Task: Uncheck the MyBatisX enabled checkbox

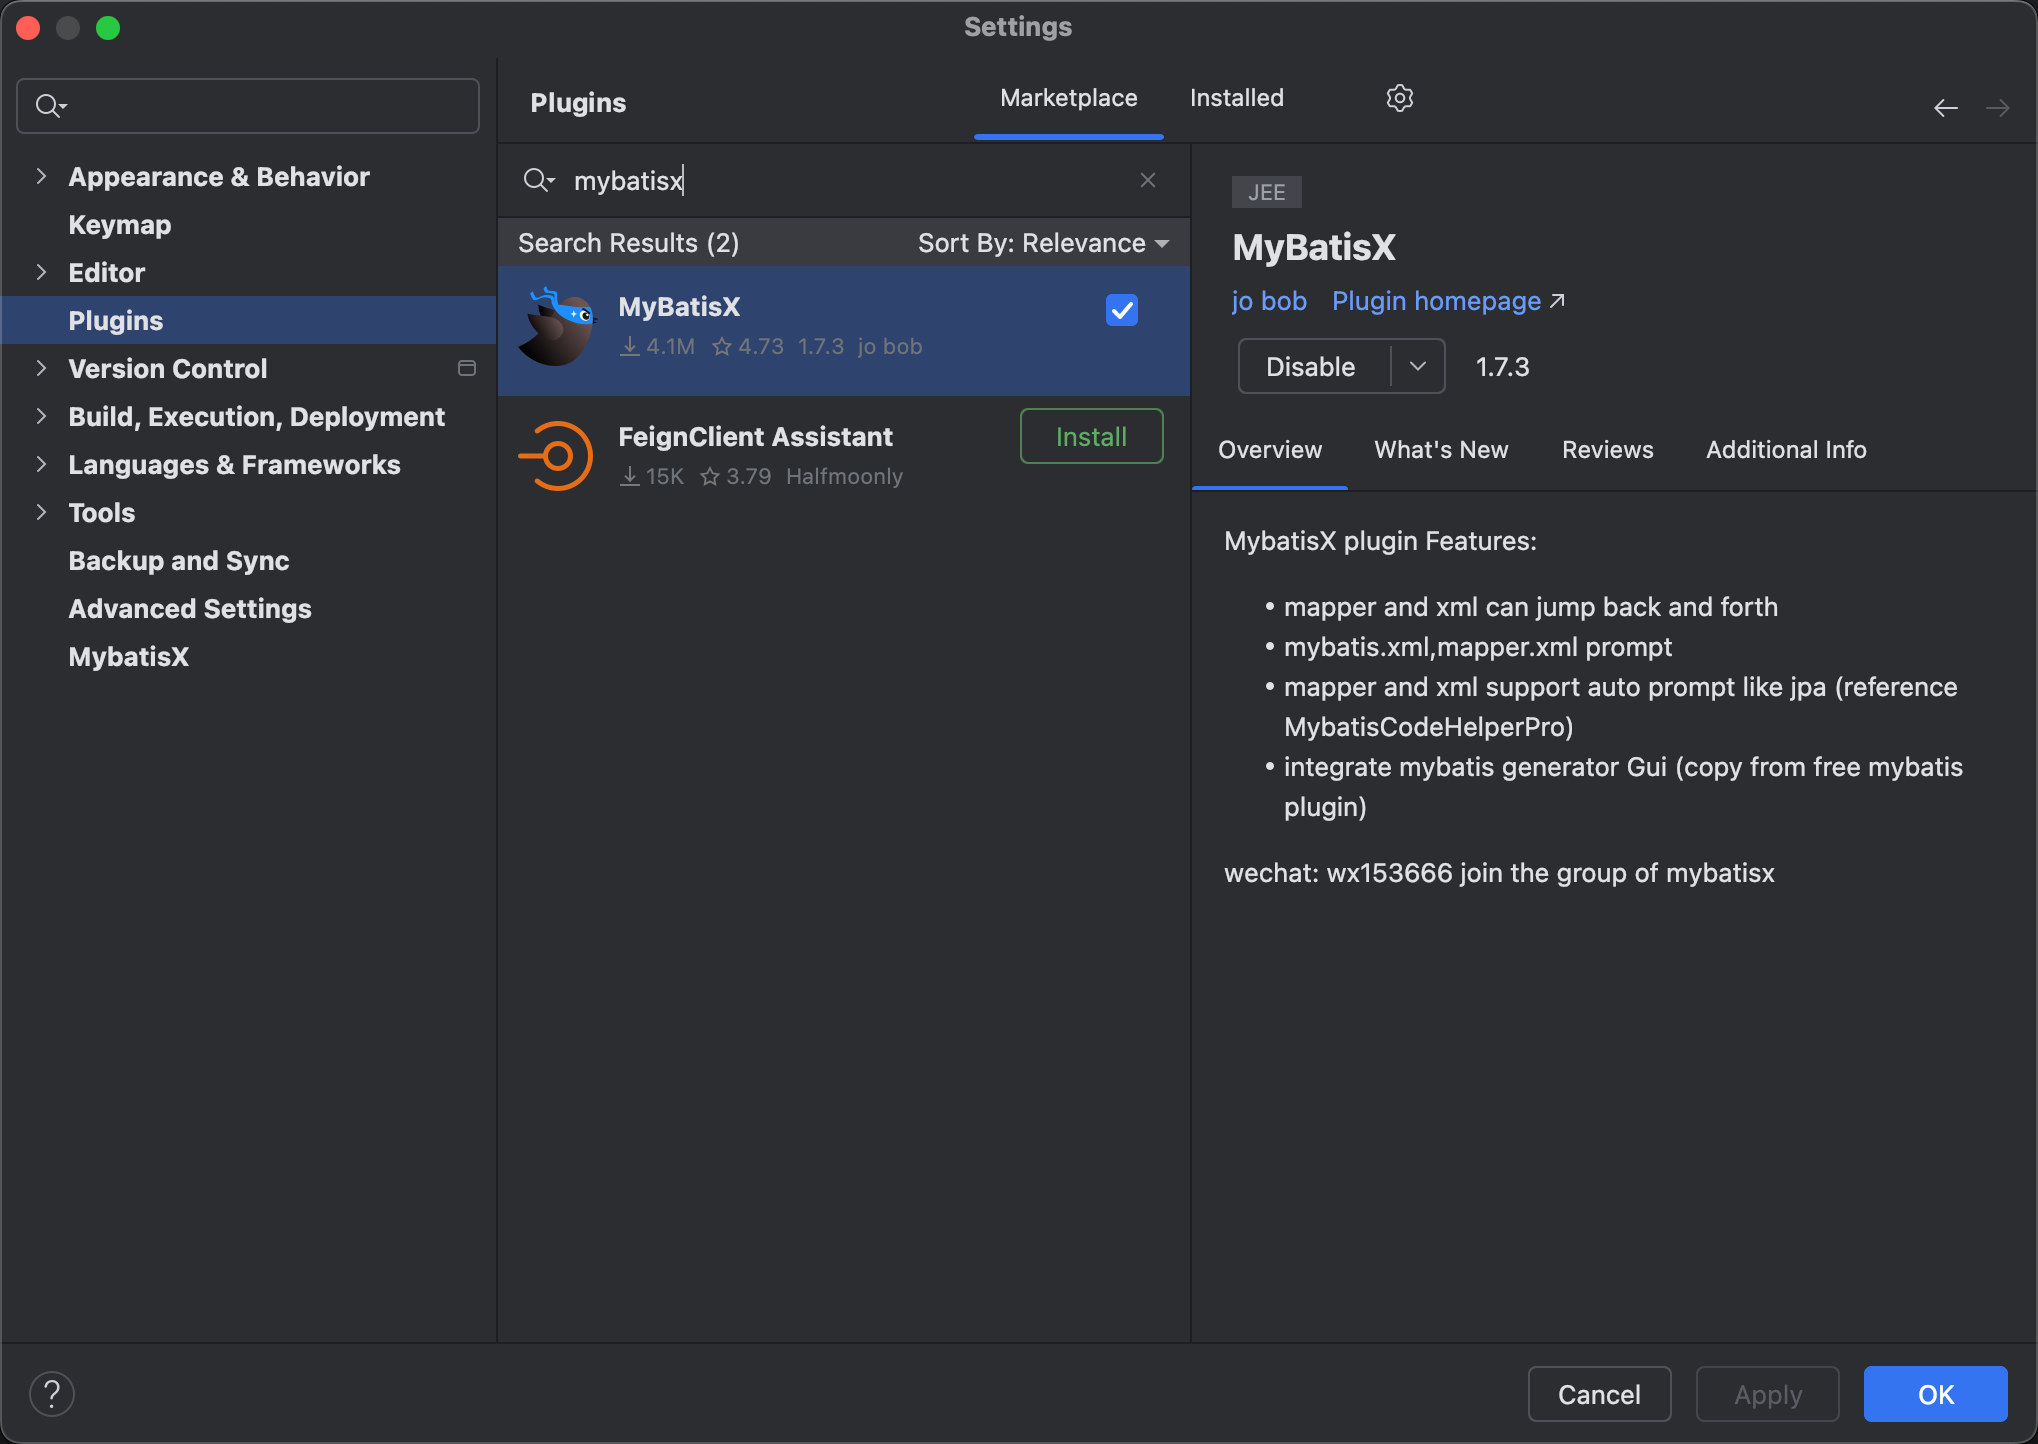Action: pos(1121,310)
